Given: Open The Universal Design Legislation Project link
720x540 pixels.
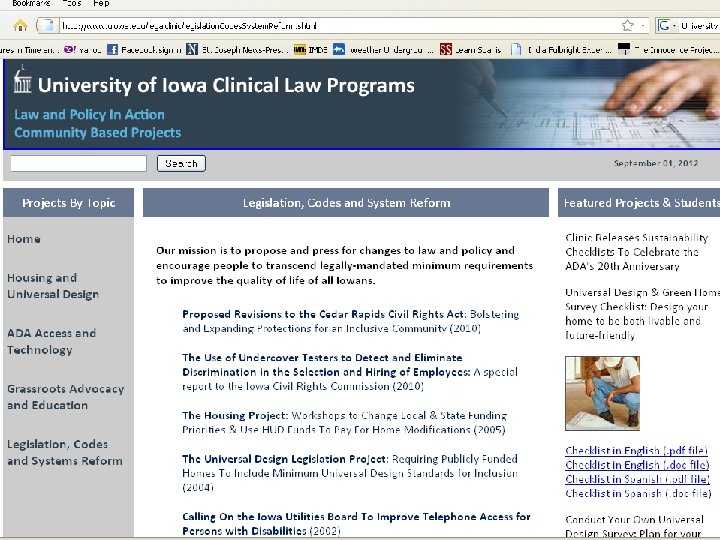Looking at the screenshot, I should click(x=350, y=472).
